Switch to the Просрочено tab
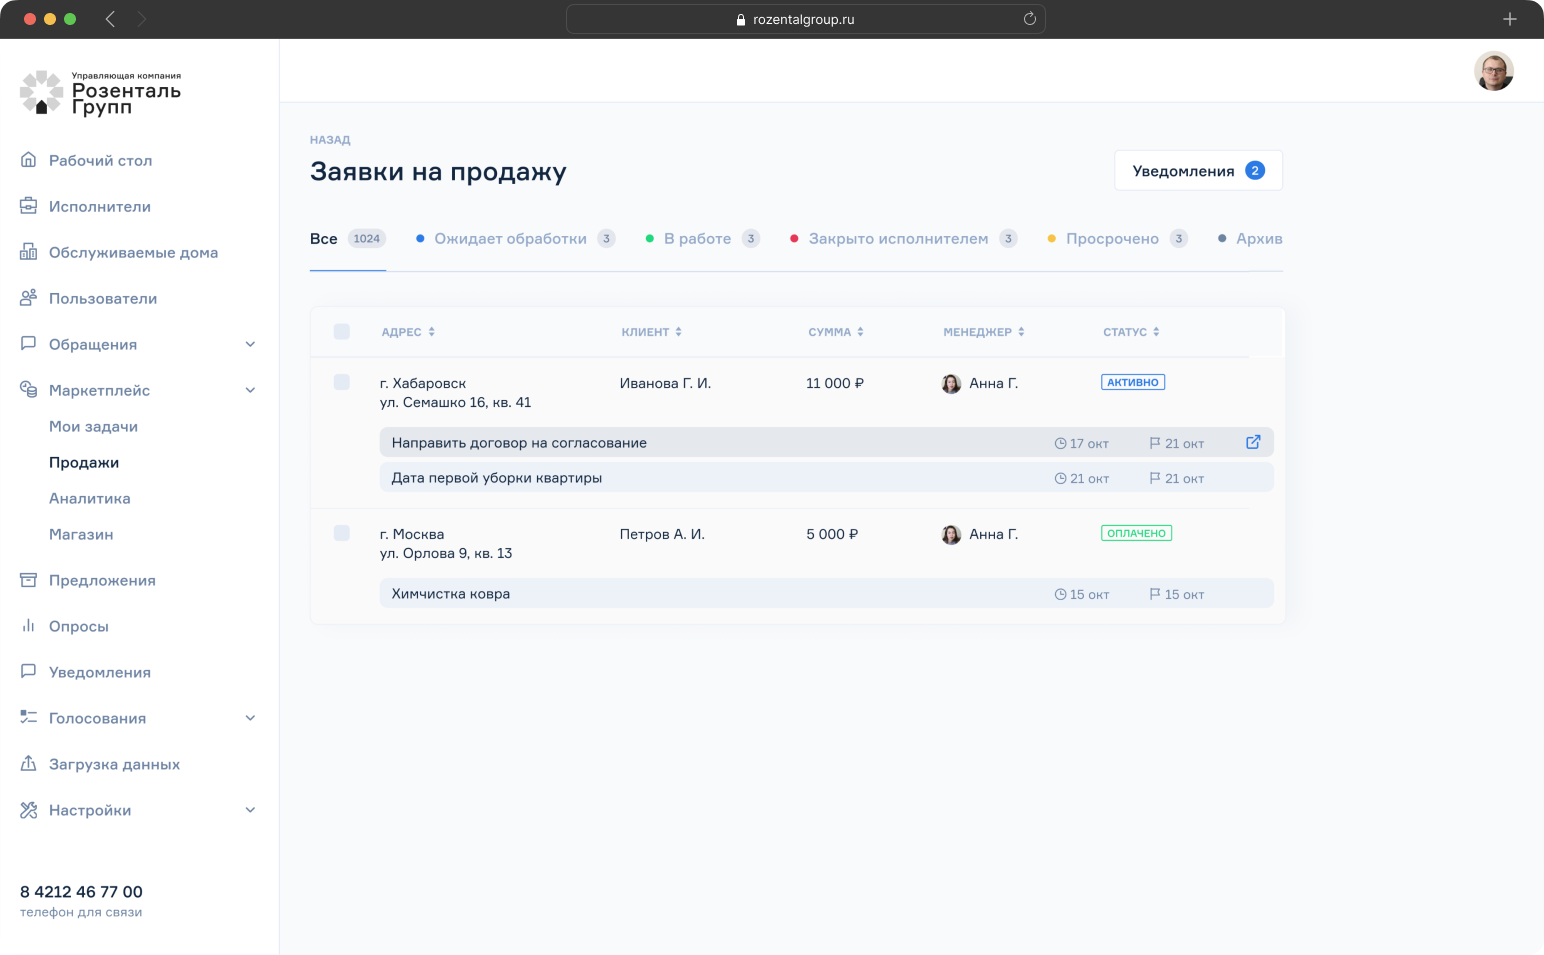 pos(1113,238)
